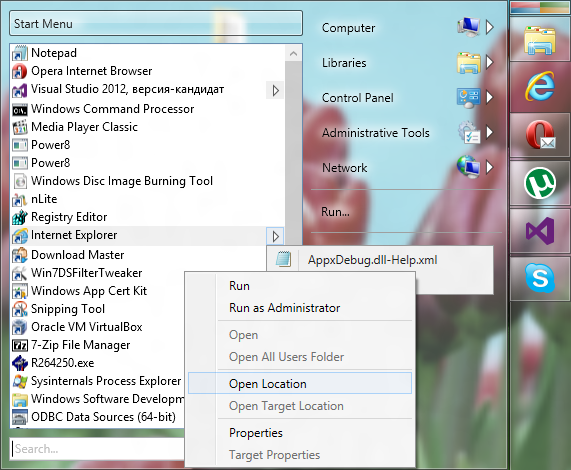Launch Visual Studio from the sidebar icon
The width and height of the screenshot is (571, 470).
[540, 231]
